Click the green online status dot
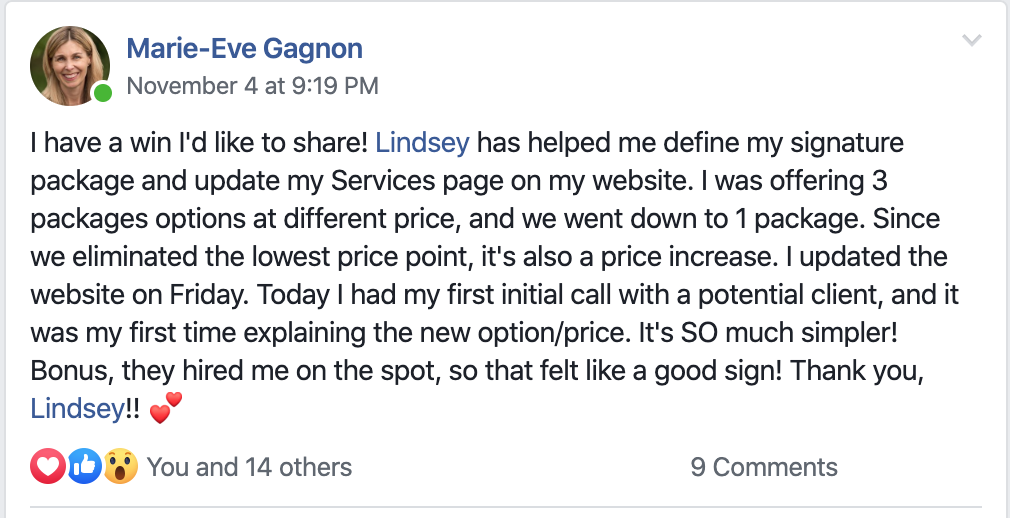 pos(102,93)
